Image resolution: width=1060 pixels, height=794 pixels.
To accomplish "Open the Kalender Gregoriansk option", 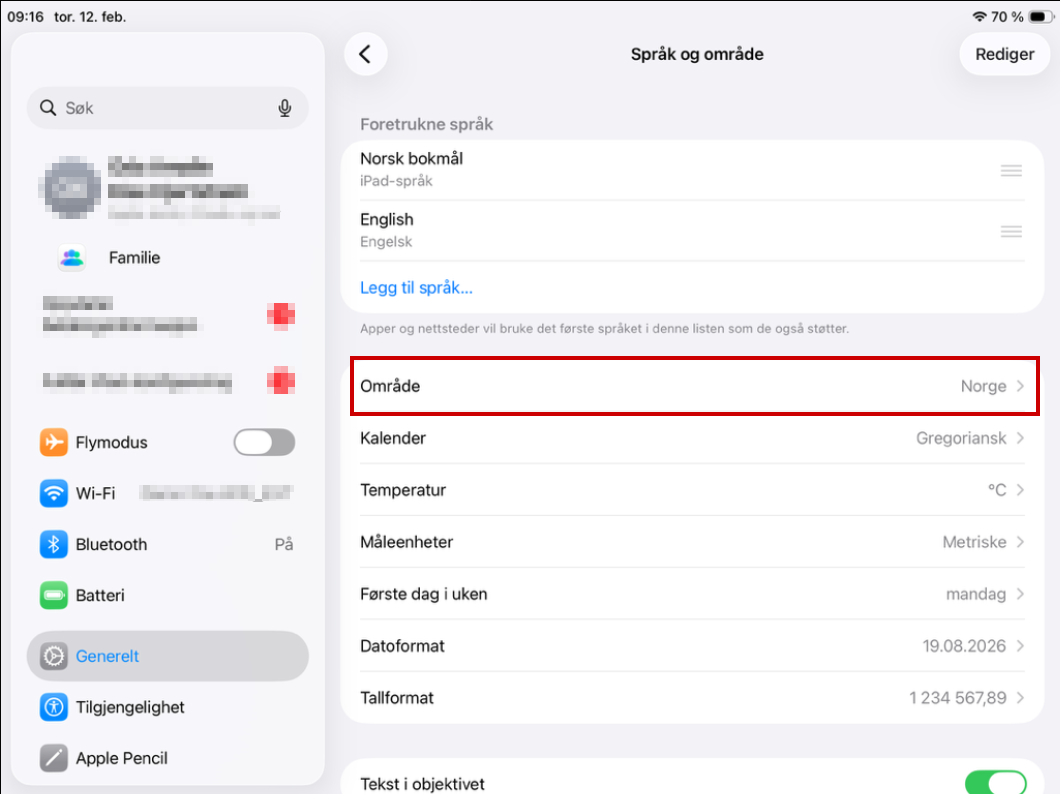I will [692, 438].
